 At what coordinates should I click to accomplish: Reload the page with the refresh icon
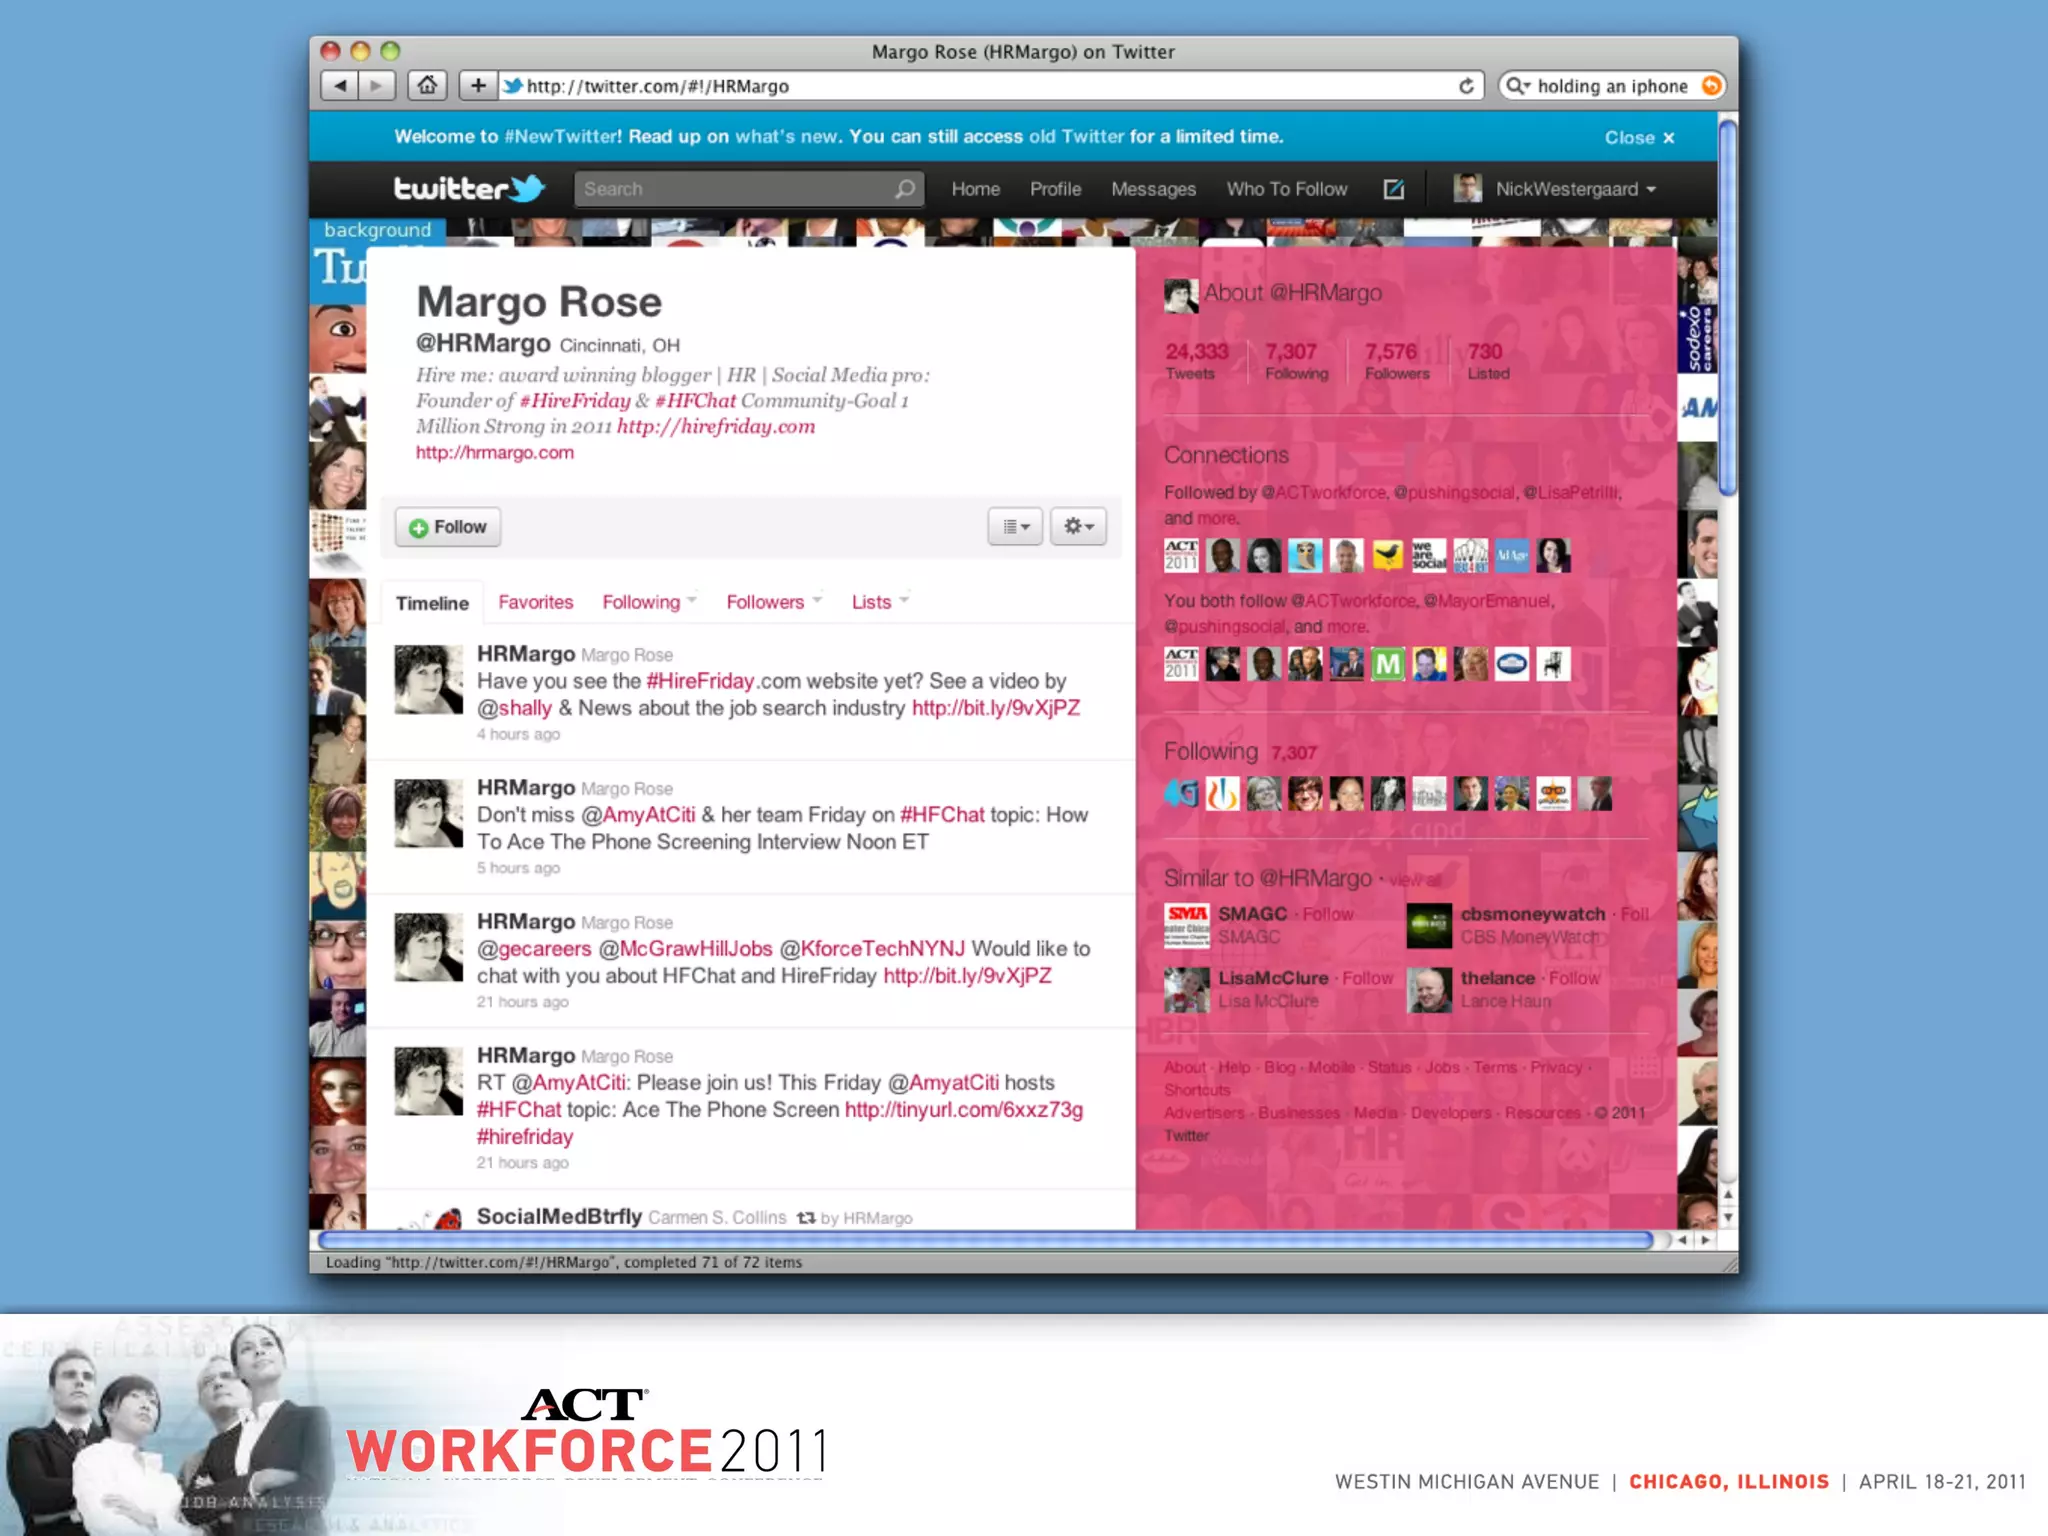click(1466, 86)
